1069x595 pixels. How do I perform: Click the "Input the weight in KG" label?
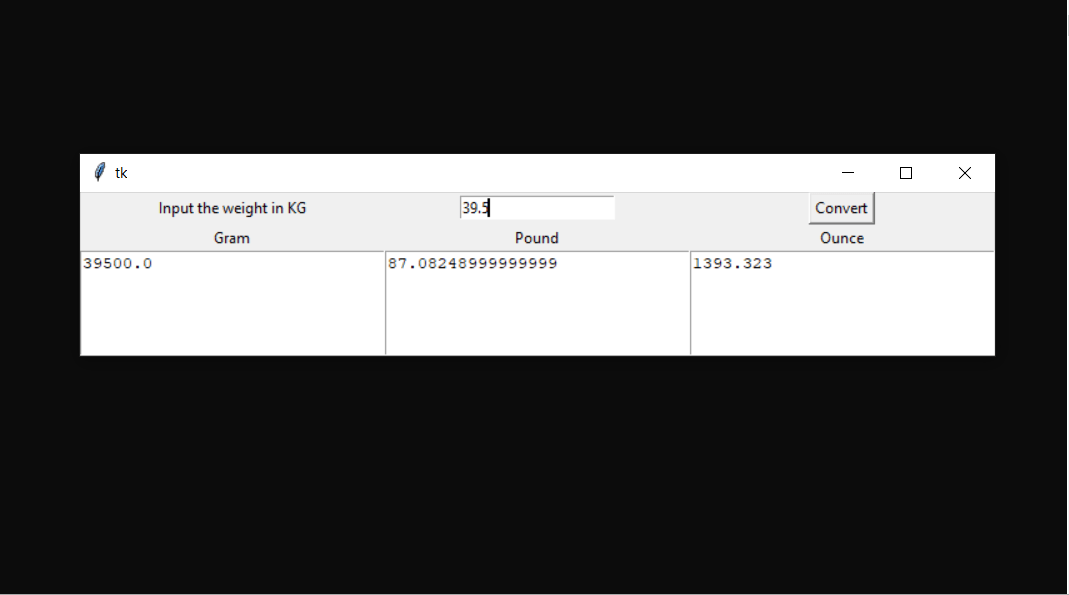(232, 208)
